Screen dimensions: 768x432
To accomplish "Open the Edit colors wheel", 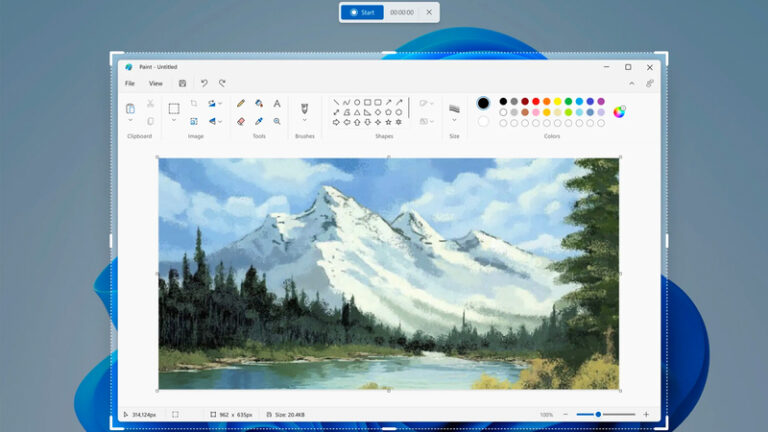I will [x=620, y=111].
